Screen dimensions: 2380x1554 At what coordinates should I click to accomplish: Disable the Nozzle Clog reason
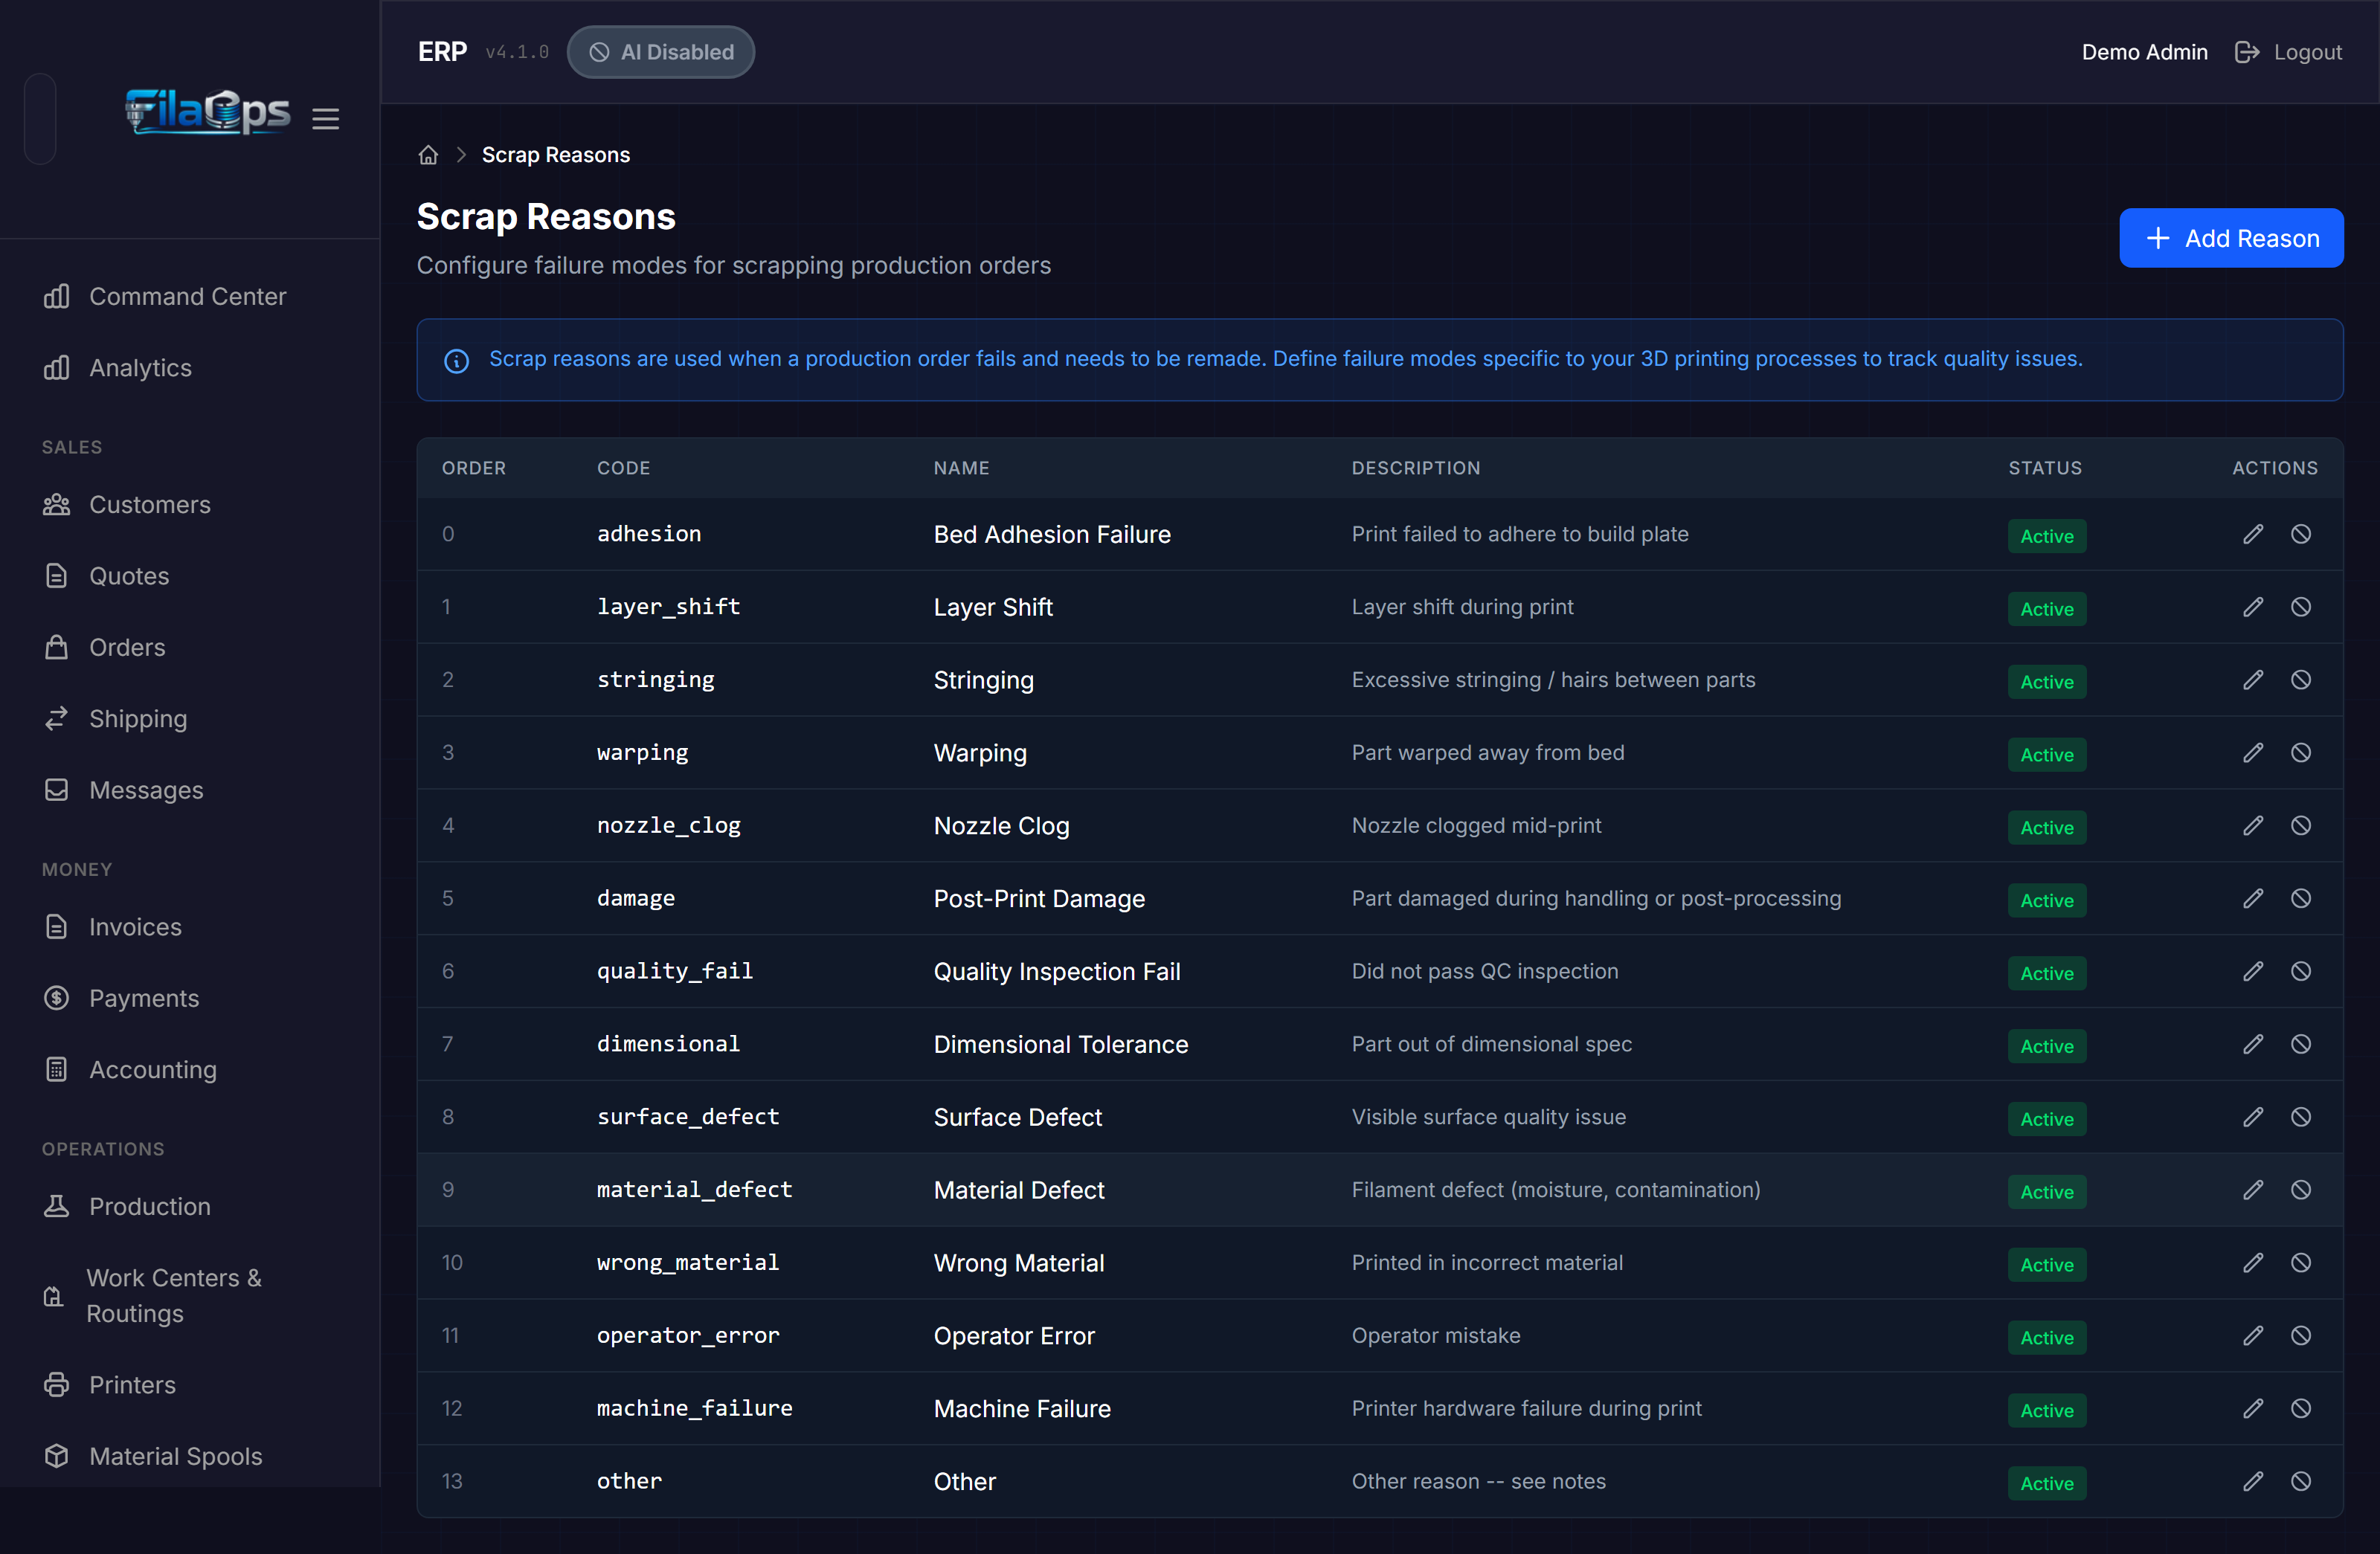[x=2301, y=825]
